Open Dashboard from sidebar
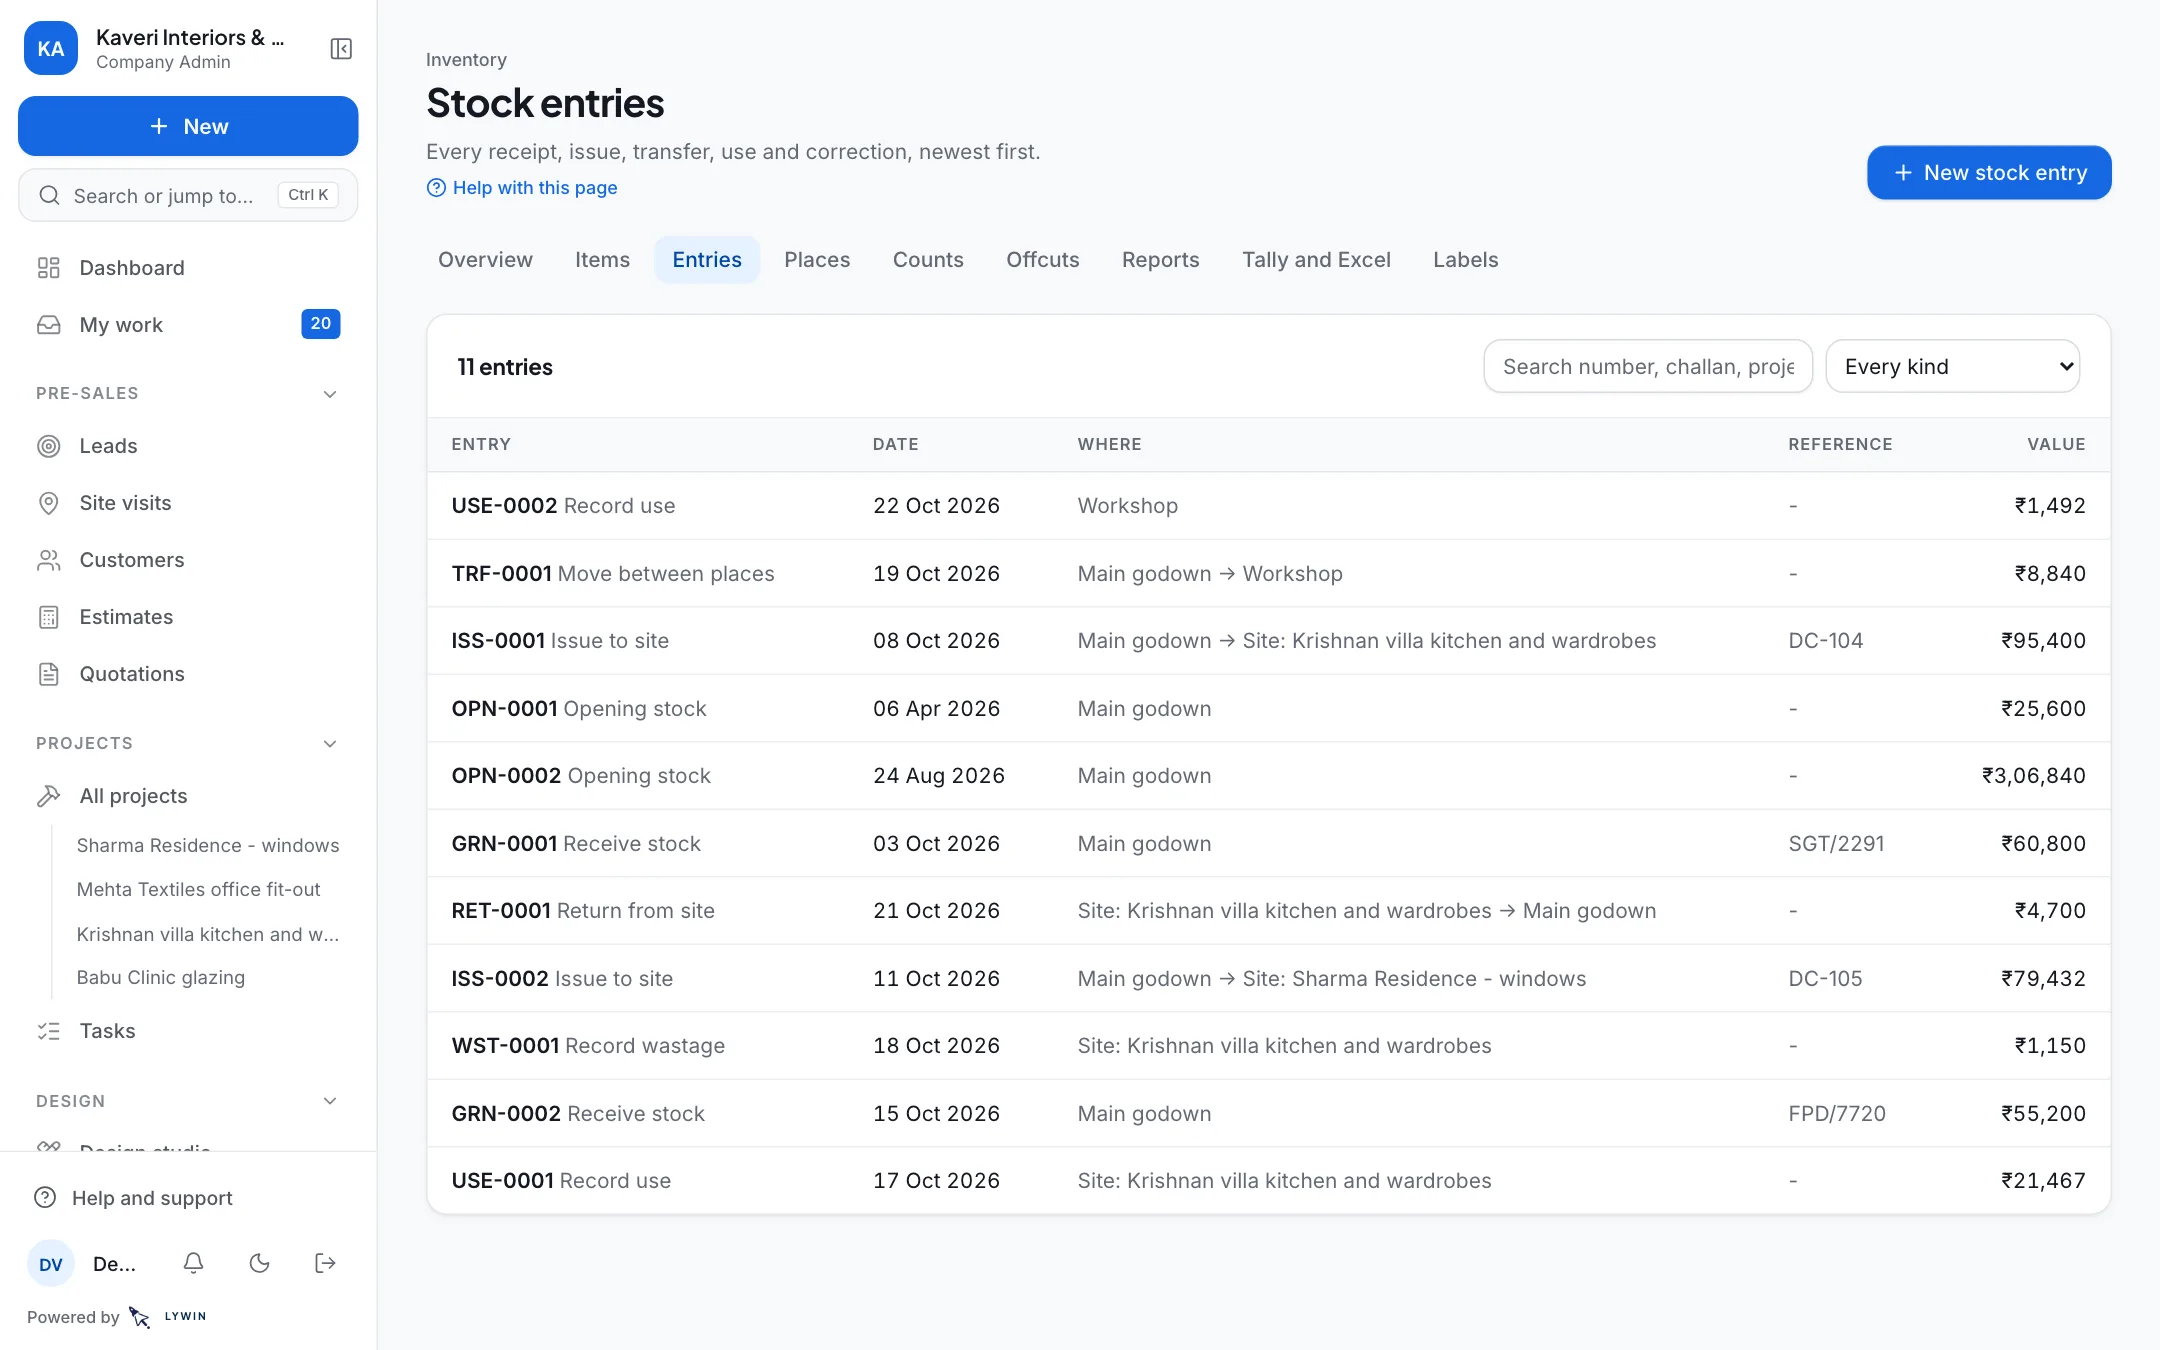 [x=188, y=268]
